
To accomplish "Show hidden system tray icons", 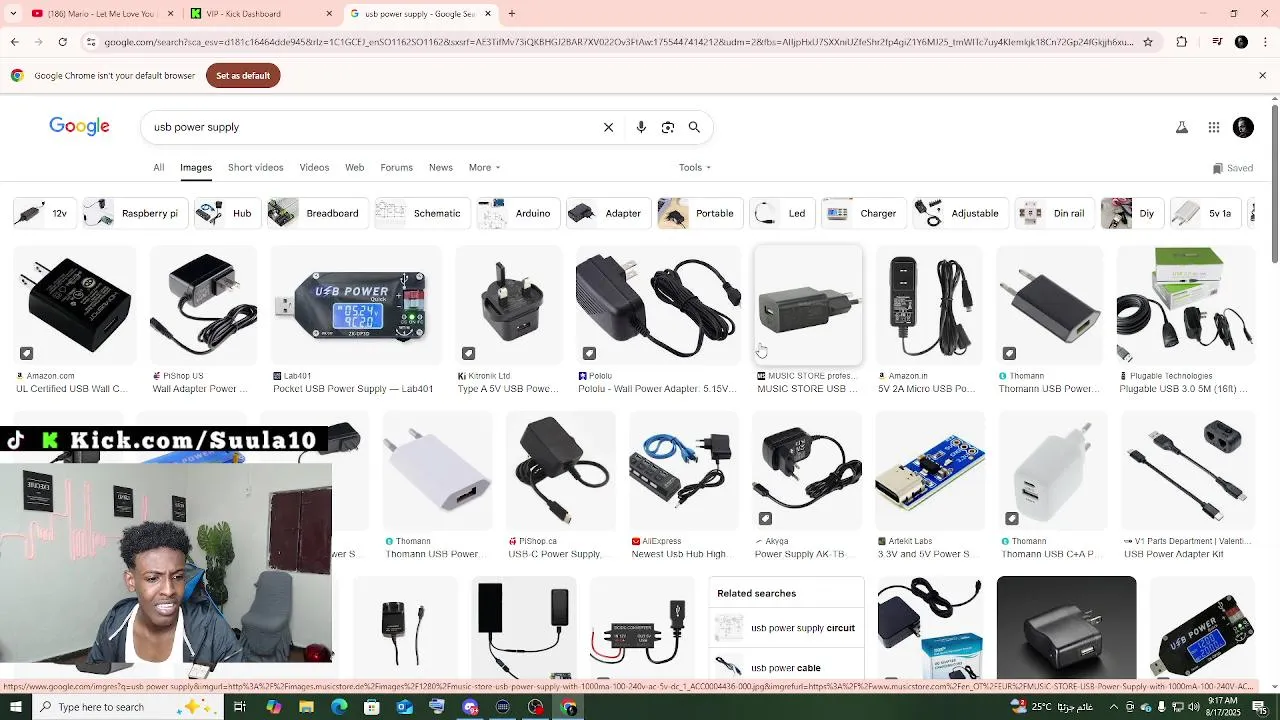I will [1113, 707].
